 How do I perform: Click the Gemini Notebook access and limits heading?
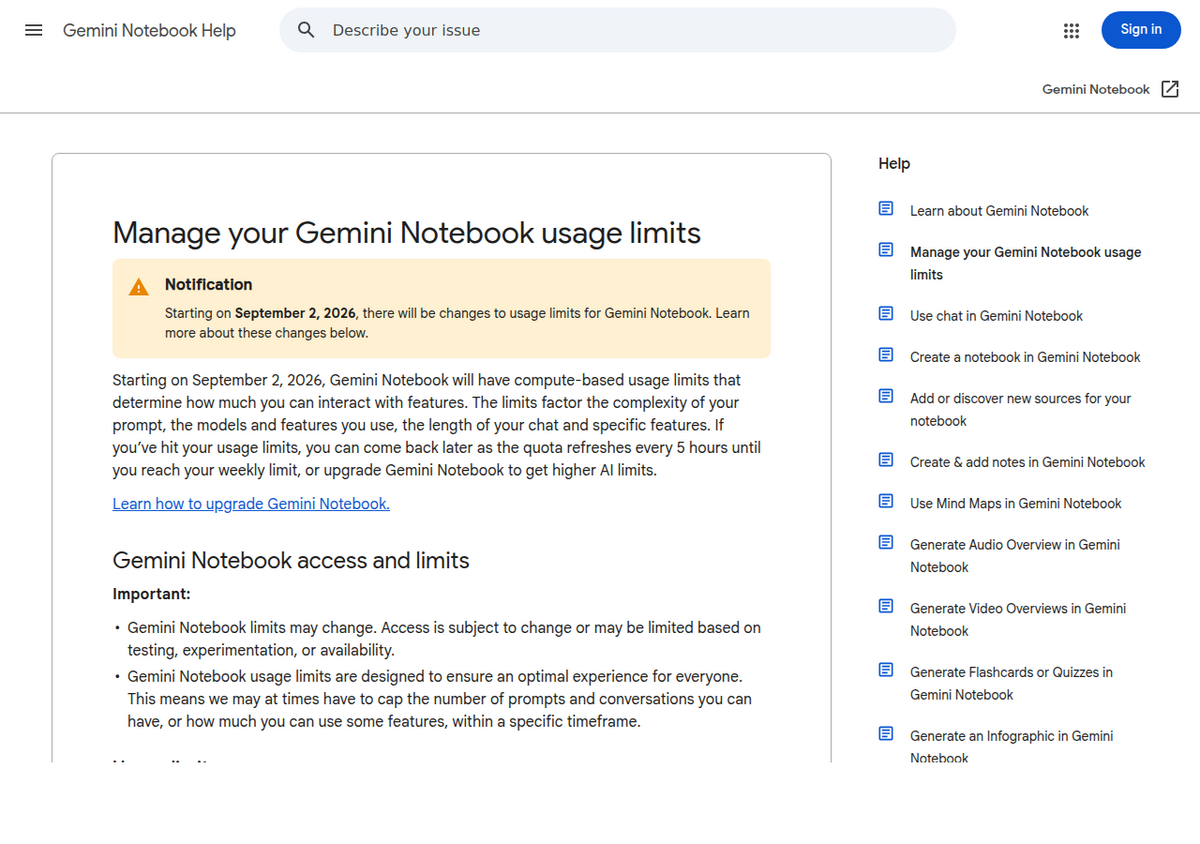(x=291, y=560)
